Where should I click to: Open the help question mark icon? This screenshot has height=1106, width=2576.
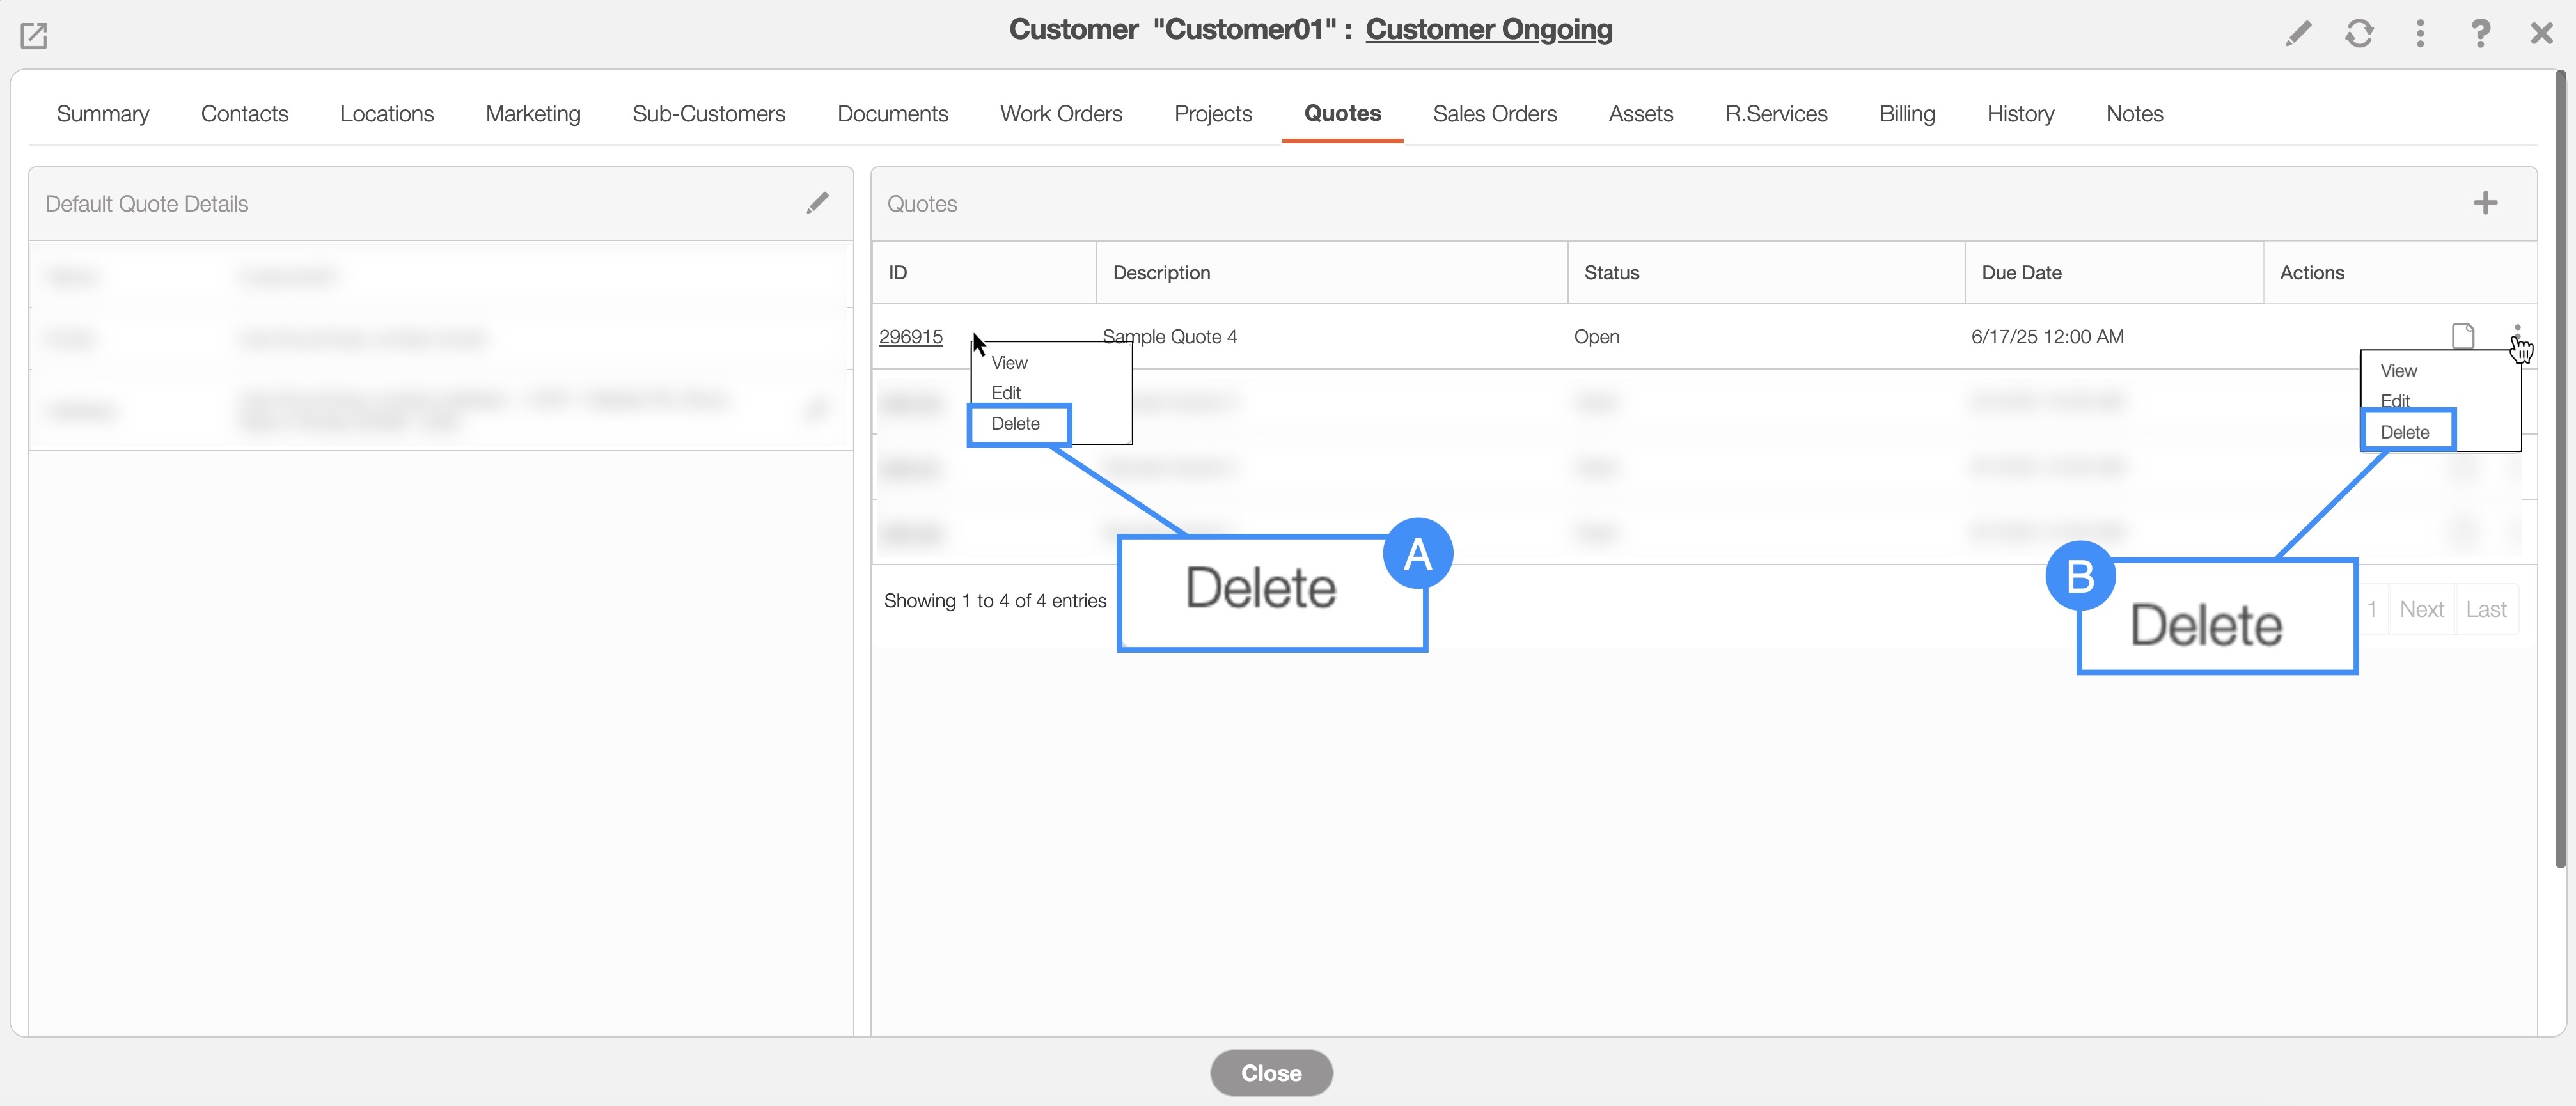pos(2480,34)
